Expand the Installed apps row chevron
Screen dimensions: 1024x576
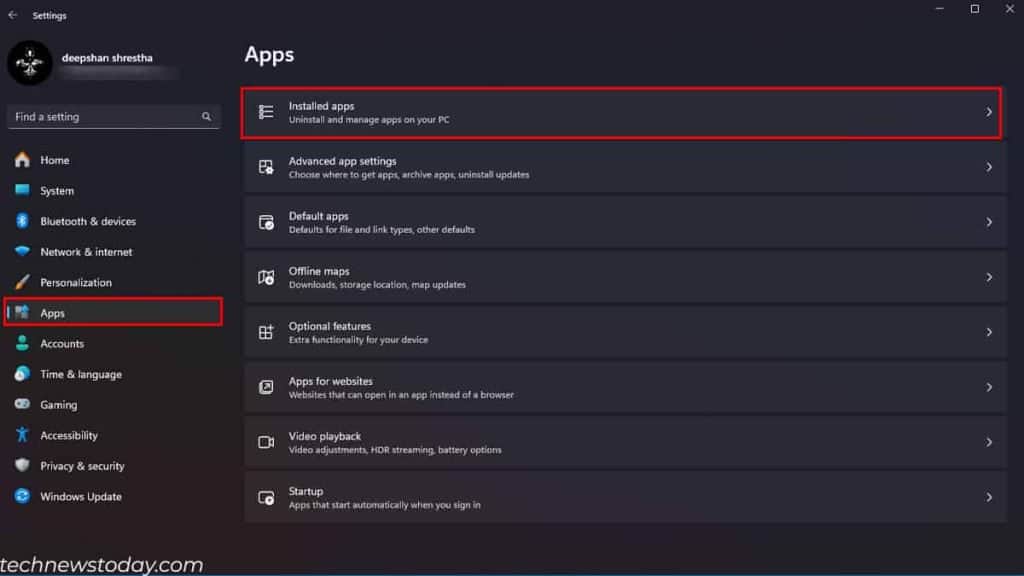[990, 112]
